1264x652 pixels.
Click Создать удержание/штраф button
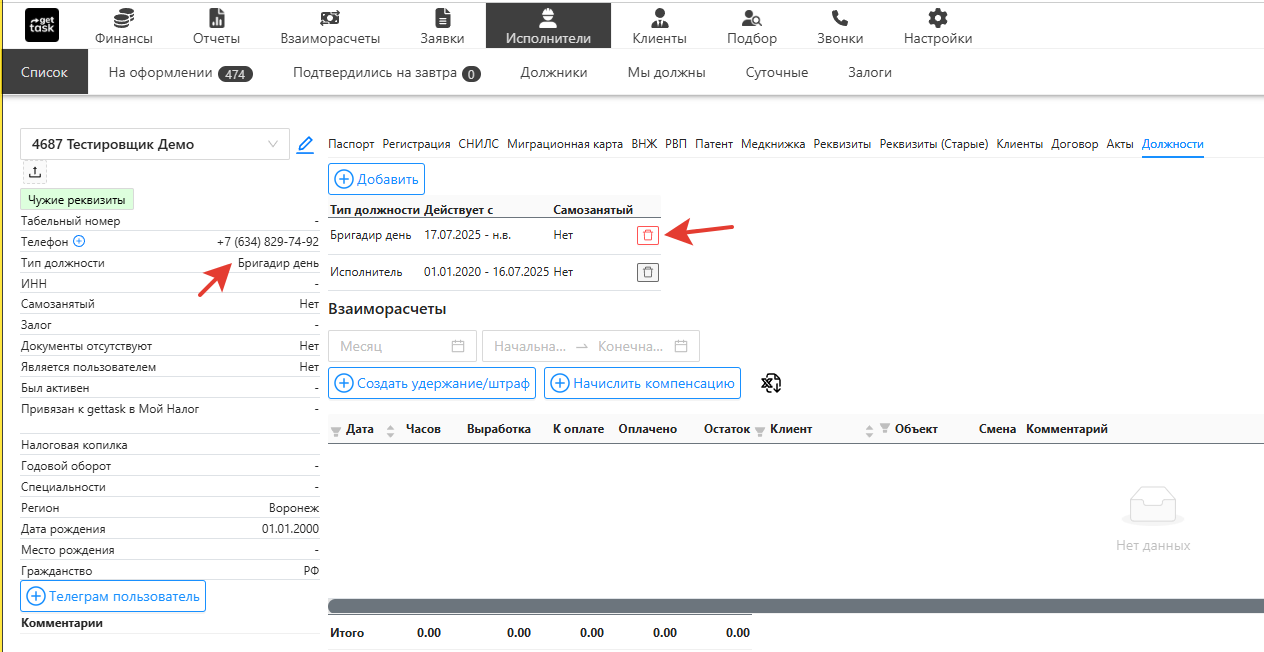tap(432, 383)
